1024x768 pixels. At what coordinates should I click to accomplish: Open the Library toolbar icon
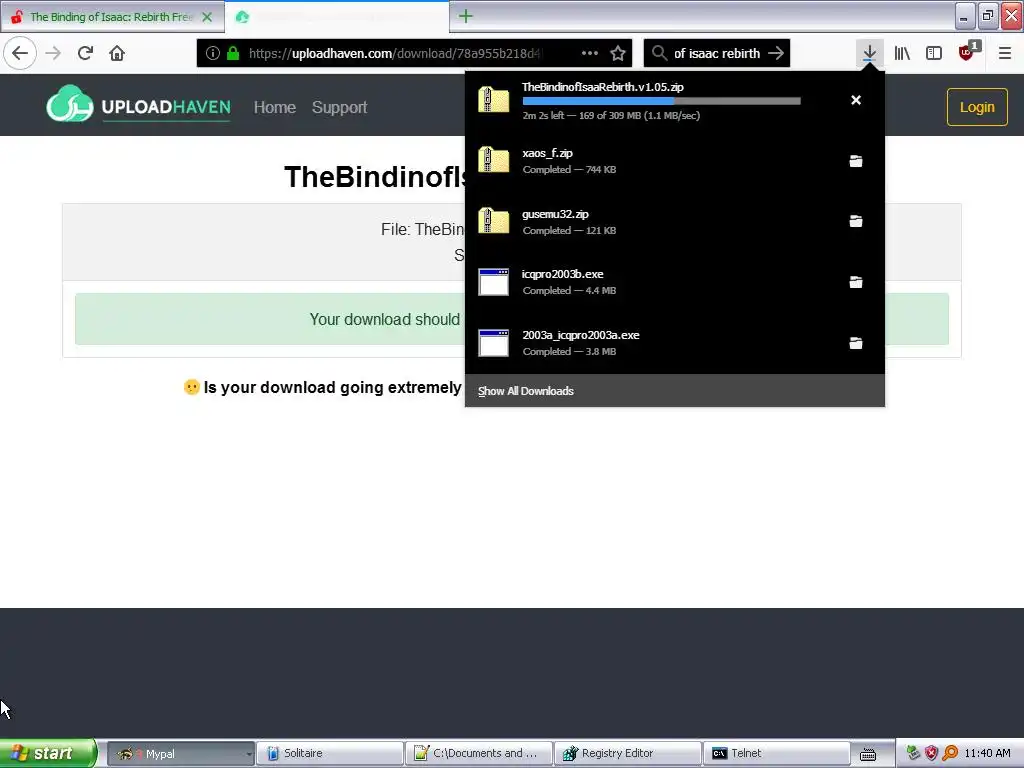[x=902, y=54]
